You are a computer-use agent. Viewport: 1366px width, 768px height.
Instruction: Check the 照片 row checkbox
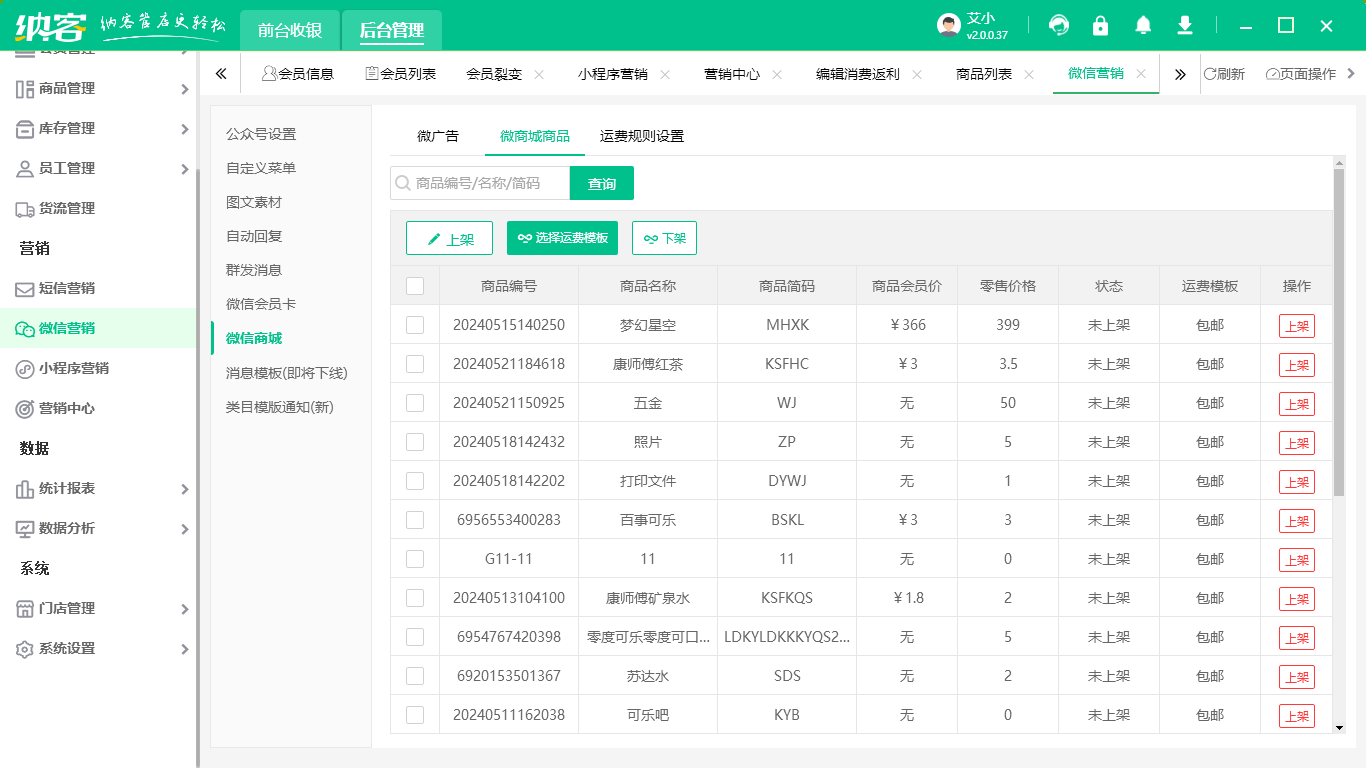(x=415, y=442)
